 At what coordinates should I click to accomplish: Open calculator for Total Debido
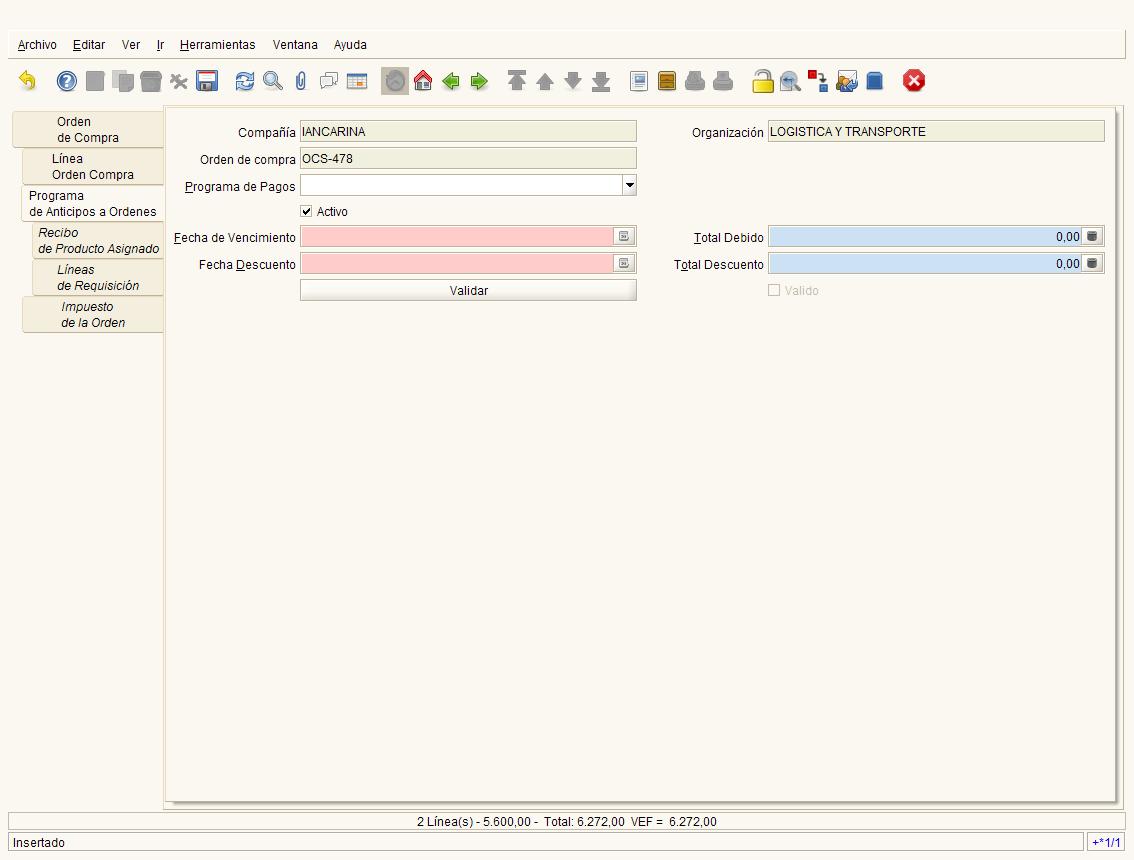pyautogui.click(x=1092, y=237)
